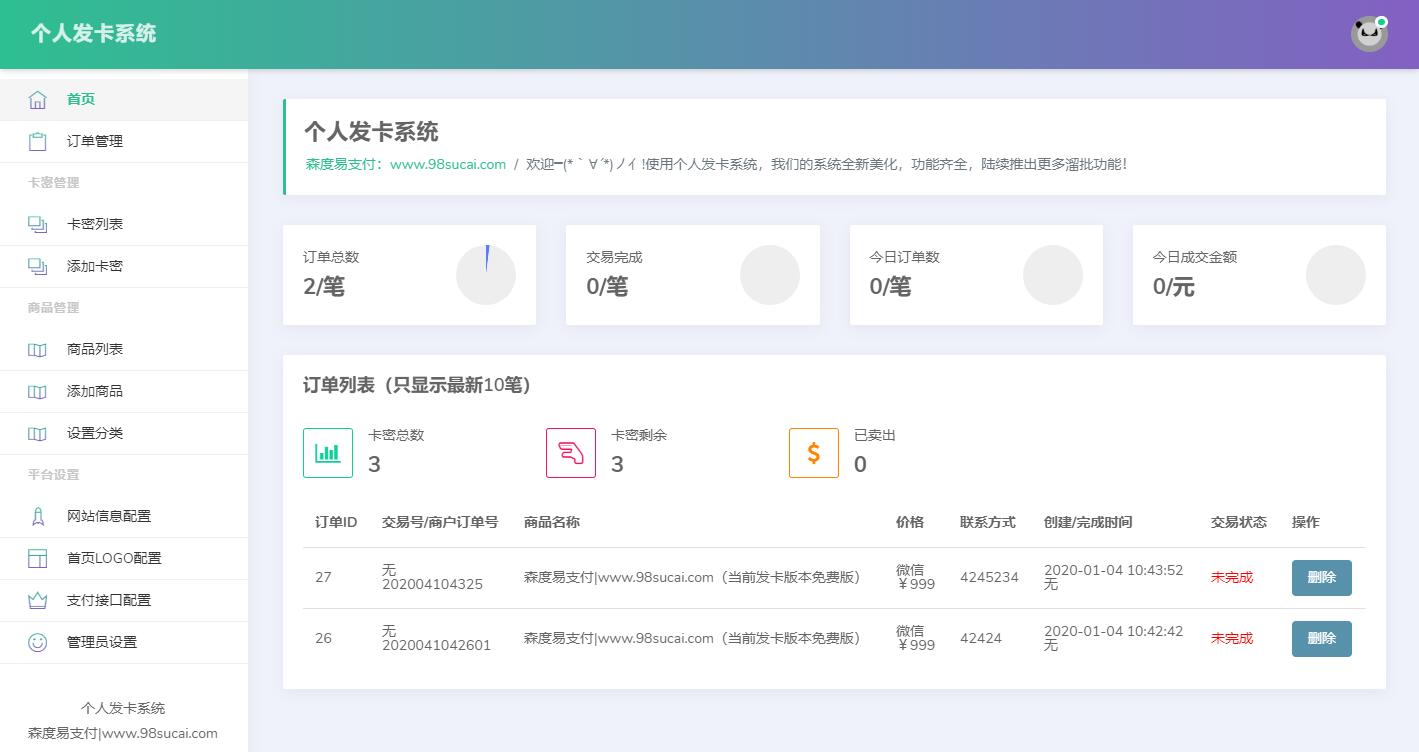The image size is (1419, 752).
Task: Click the pink hand icon for 卡密剩余
Action: pyautogui.click(x=571, y=453)
